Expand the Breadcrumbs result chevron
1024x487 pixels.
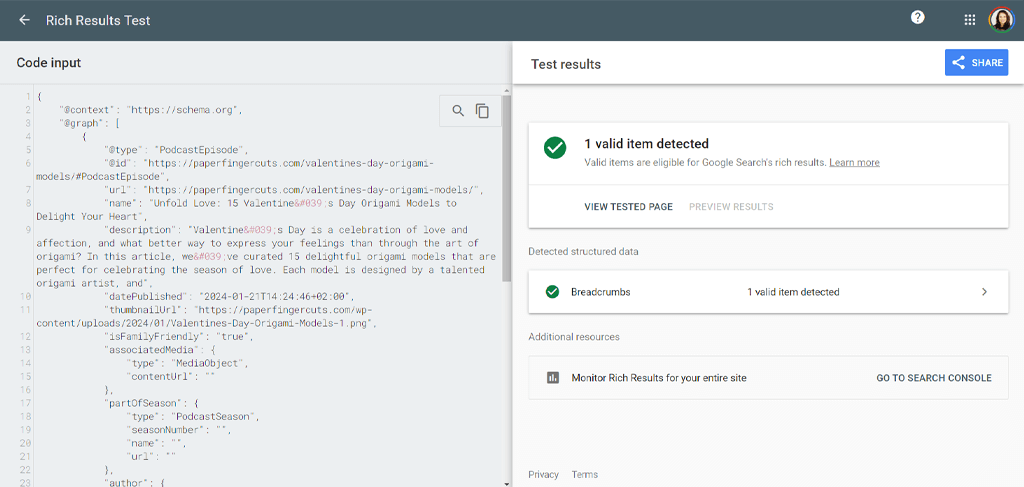point(984,292)
